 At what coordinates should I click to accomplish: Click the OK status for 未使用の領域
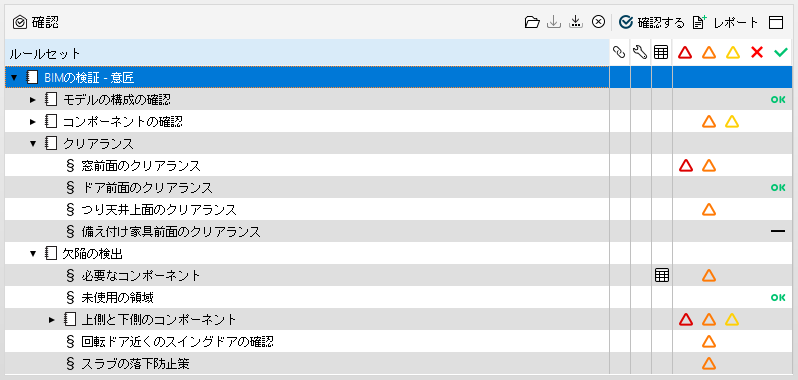click(x=778, y=297)
